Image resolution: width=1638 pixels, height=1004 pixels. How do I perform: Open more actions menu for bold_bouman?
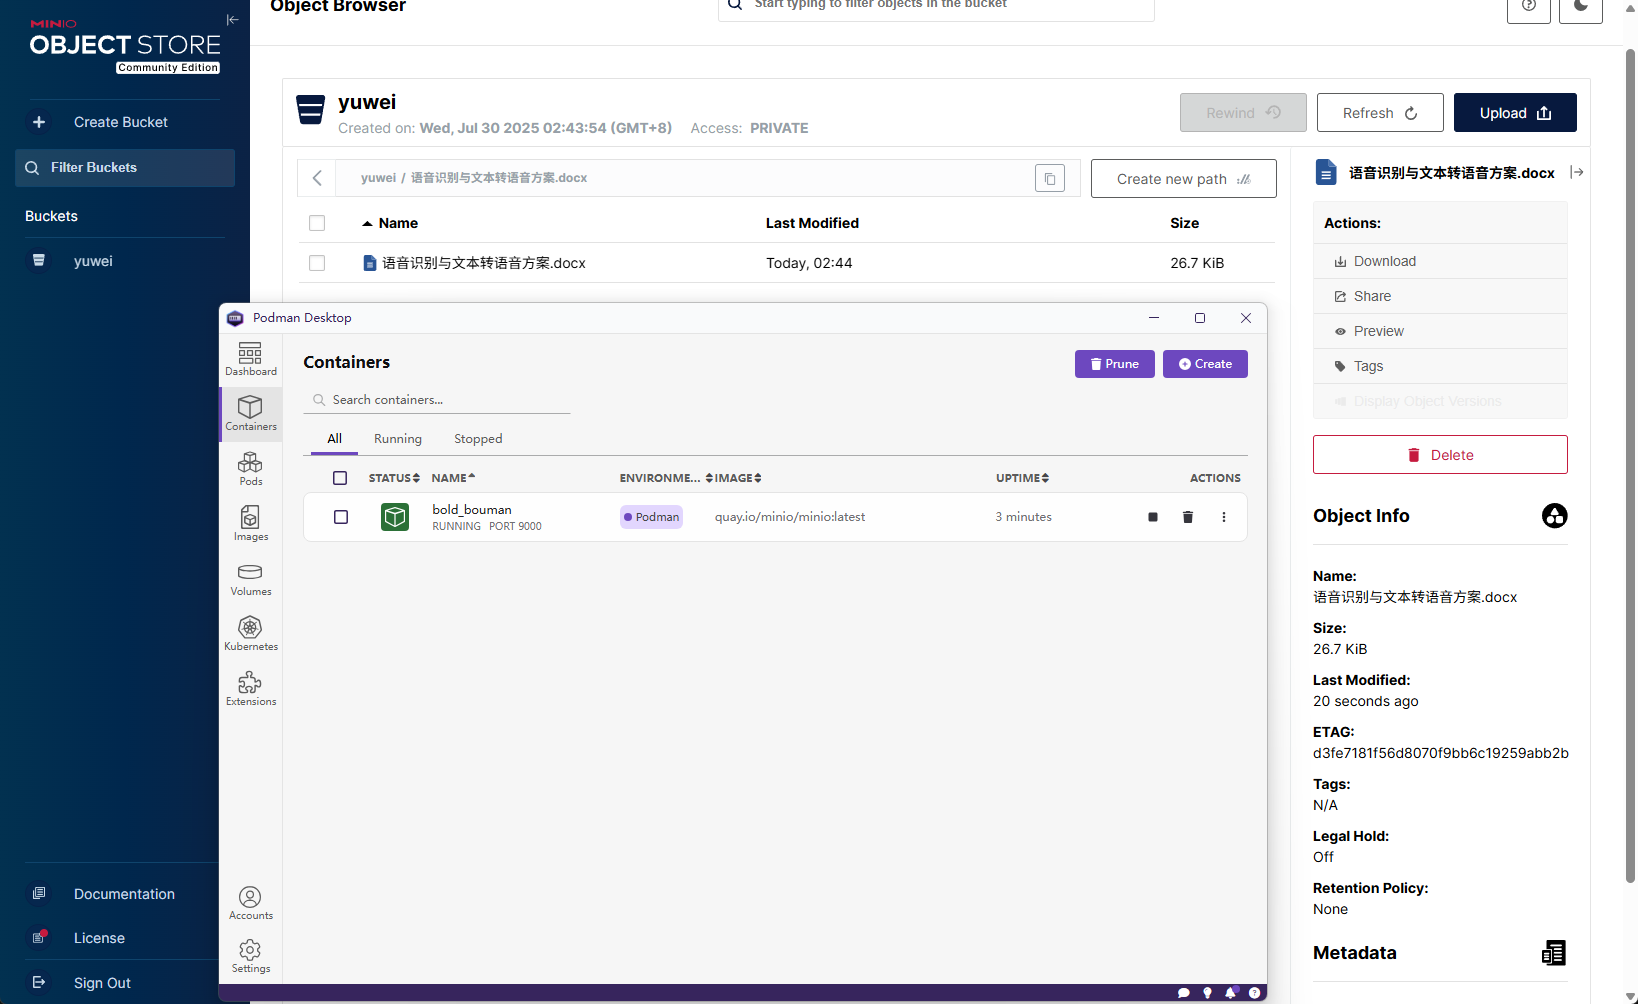tap(1224, 517)
